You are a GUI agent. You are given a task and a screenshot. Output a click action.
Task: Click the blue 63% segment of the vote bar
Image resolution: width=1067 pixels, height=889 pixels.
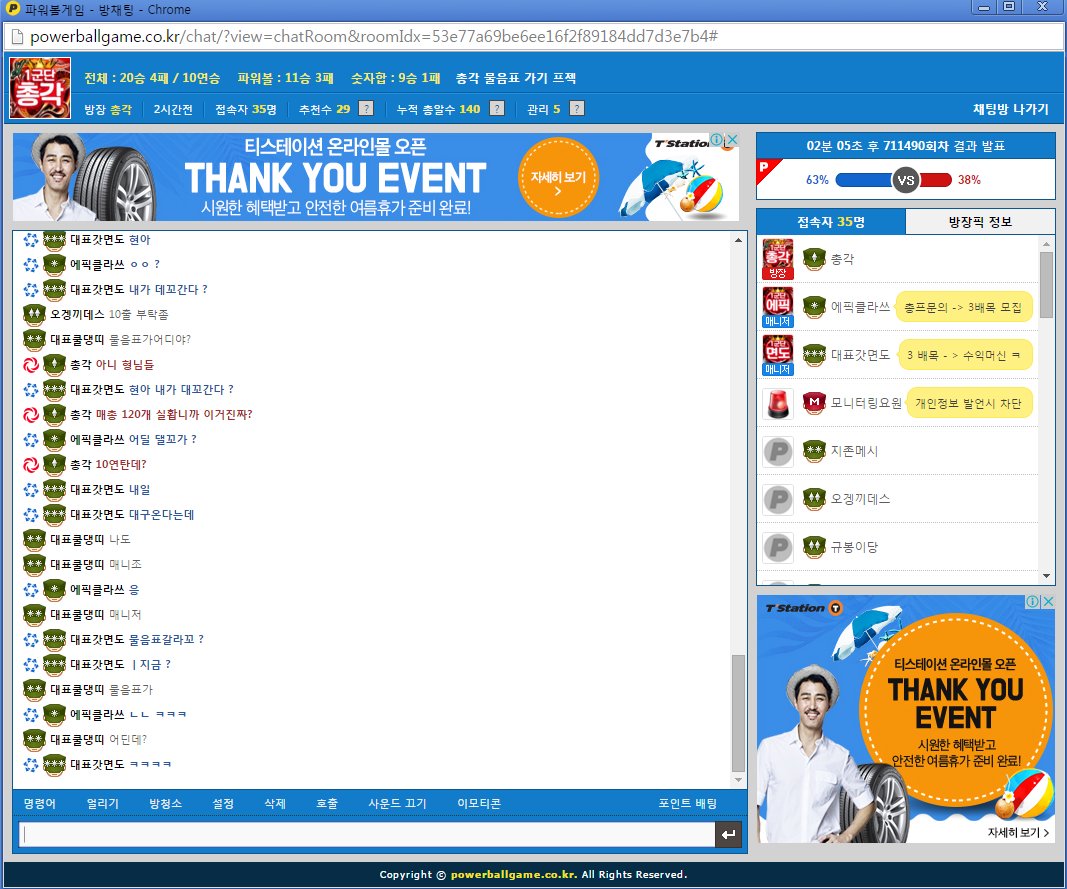pos(864,180)
